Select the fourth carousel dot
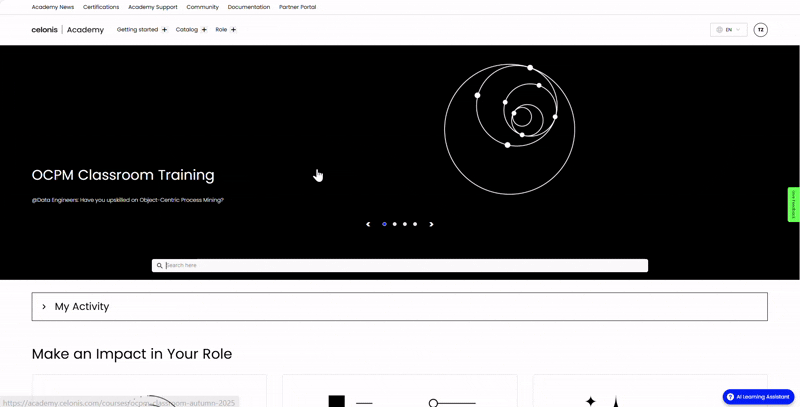Image resolution: width=800 pixels, height=407 pixels. pos(415,224)
